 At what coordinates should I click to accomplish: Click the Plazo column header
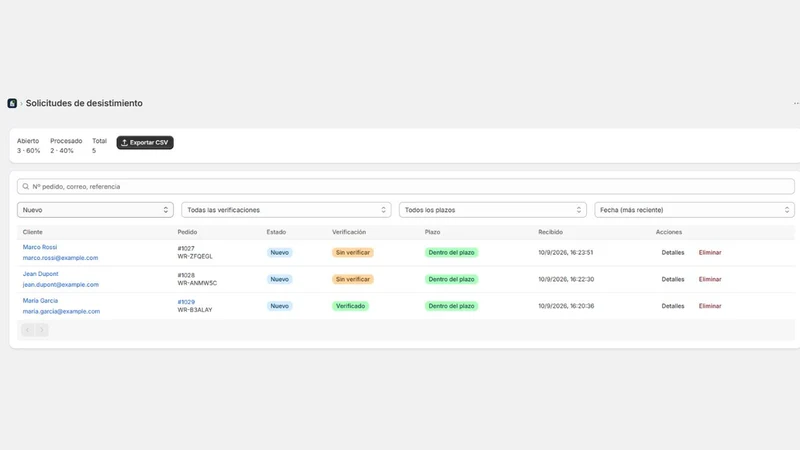point(432,232)
